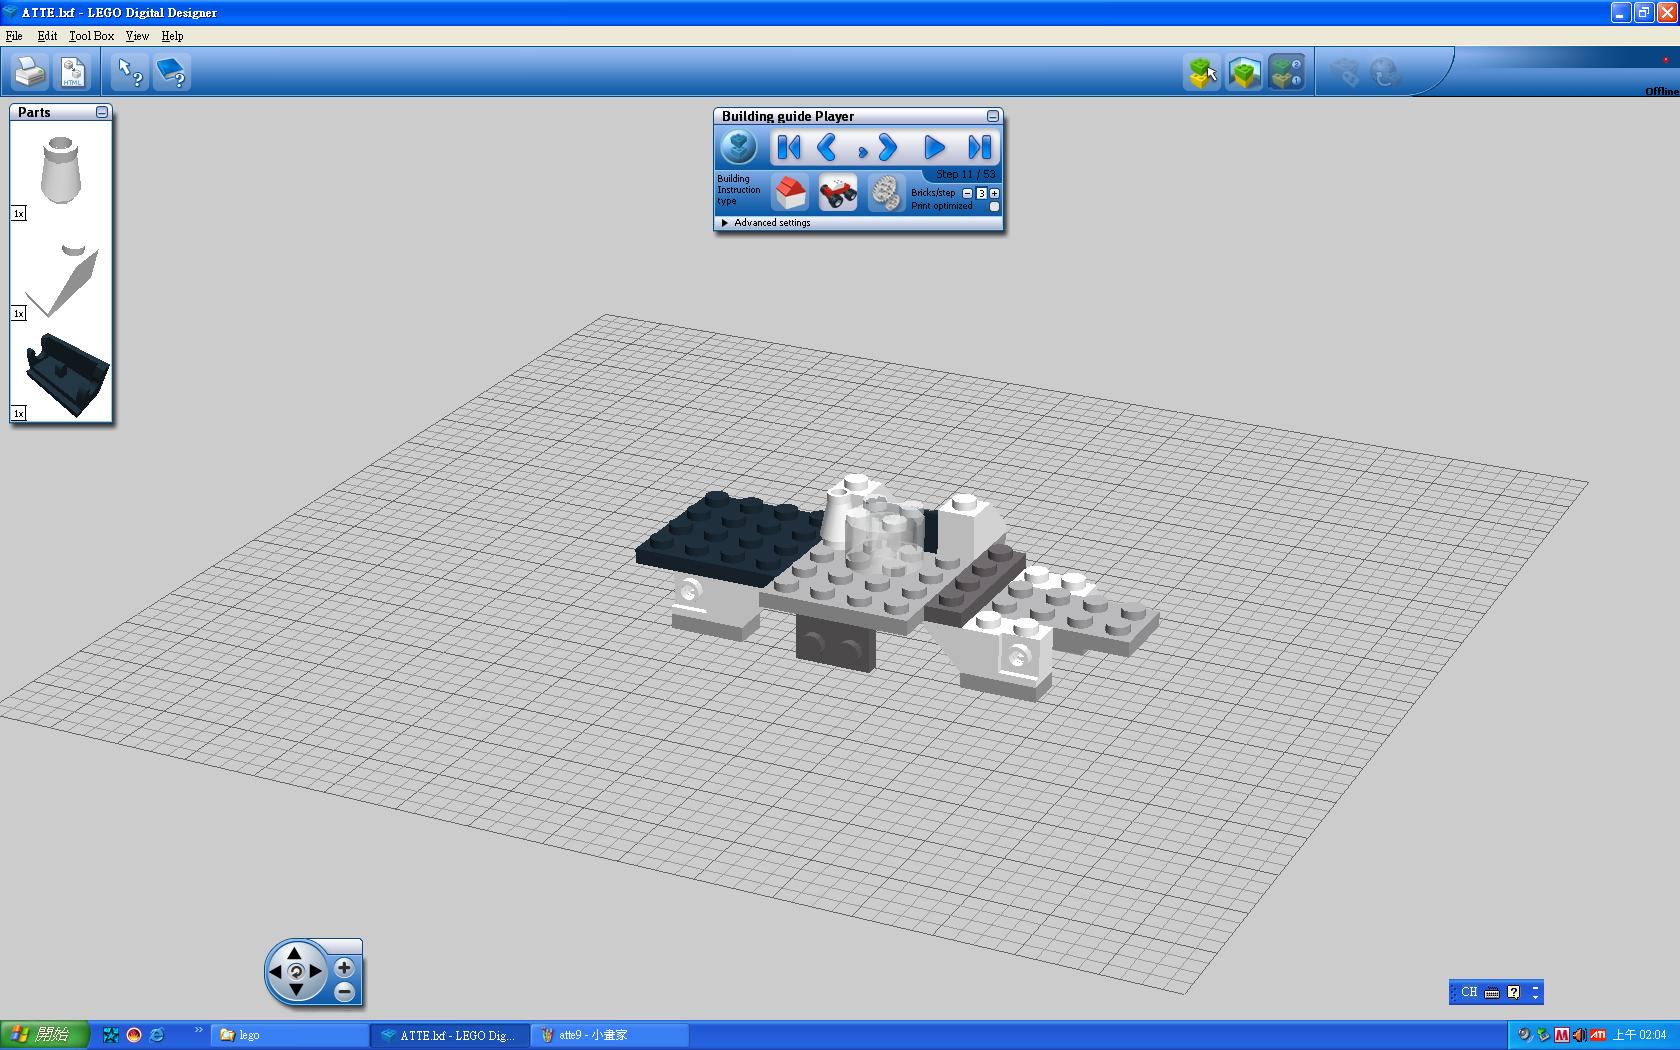Image resolution: width=1680 pixels, height=1050 pixels.
Task: Click the CH language bar indicator
Action: tap(1468, 992)
